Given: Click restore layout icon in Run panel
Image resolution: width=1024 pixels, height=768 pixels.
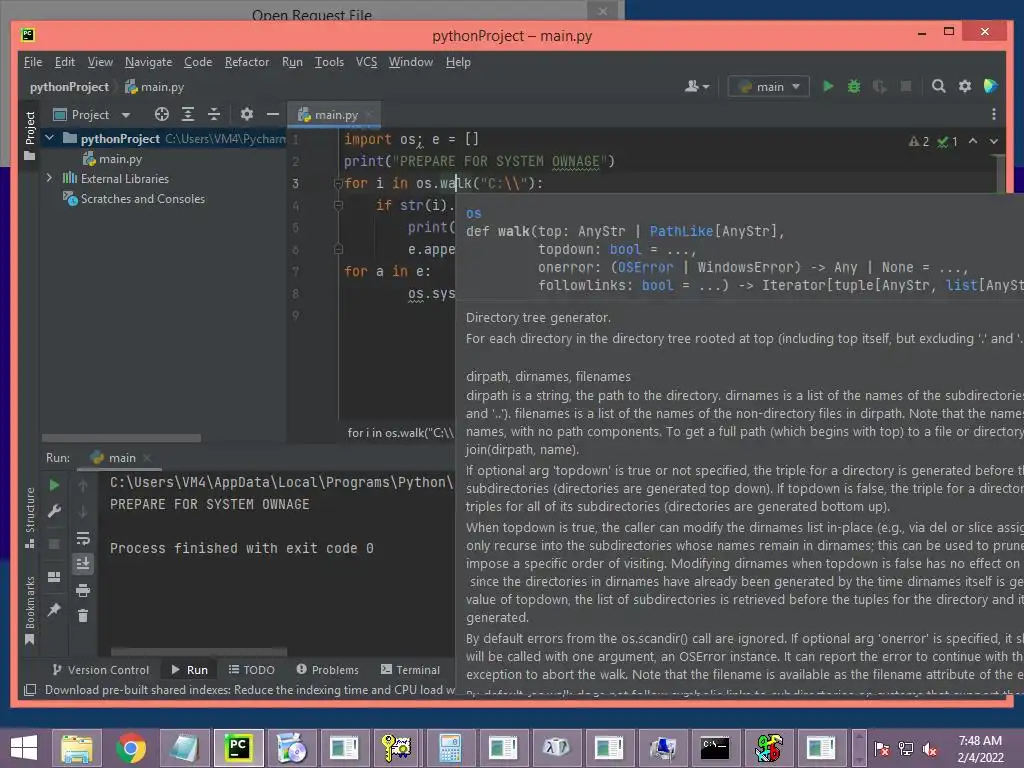Looking at the screenshot, I should 54,577.
